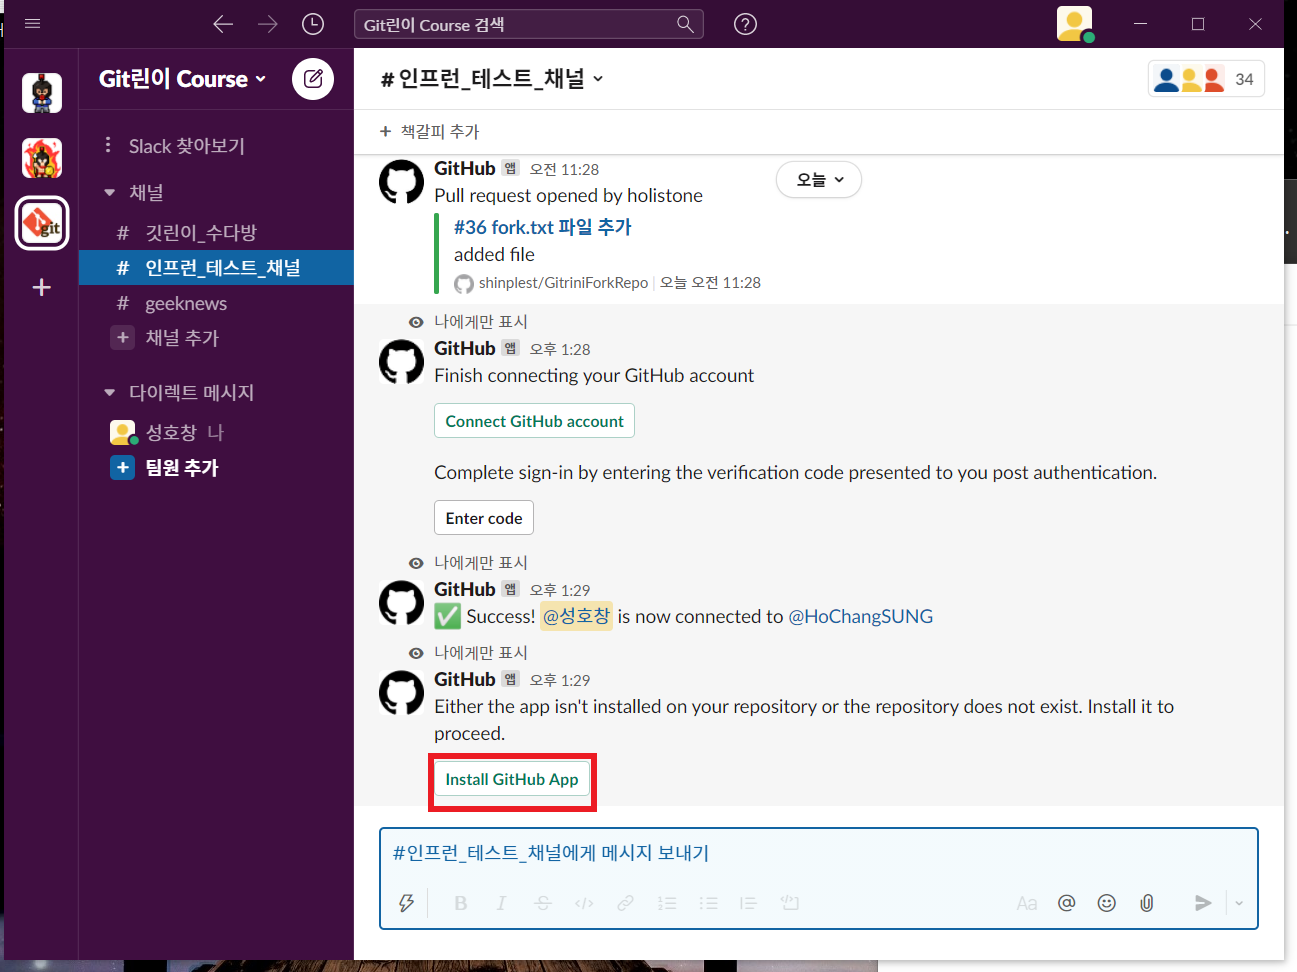Click the 오후 1:28 timestamp
The height and width of the screenshot is (972, 1297).
click(x=560, y=350)
